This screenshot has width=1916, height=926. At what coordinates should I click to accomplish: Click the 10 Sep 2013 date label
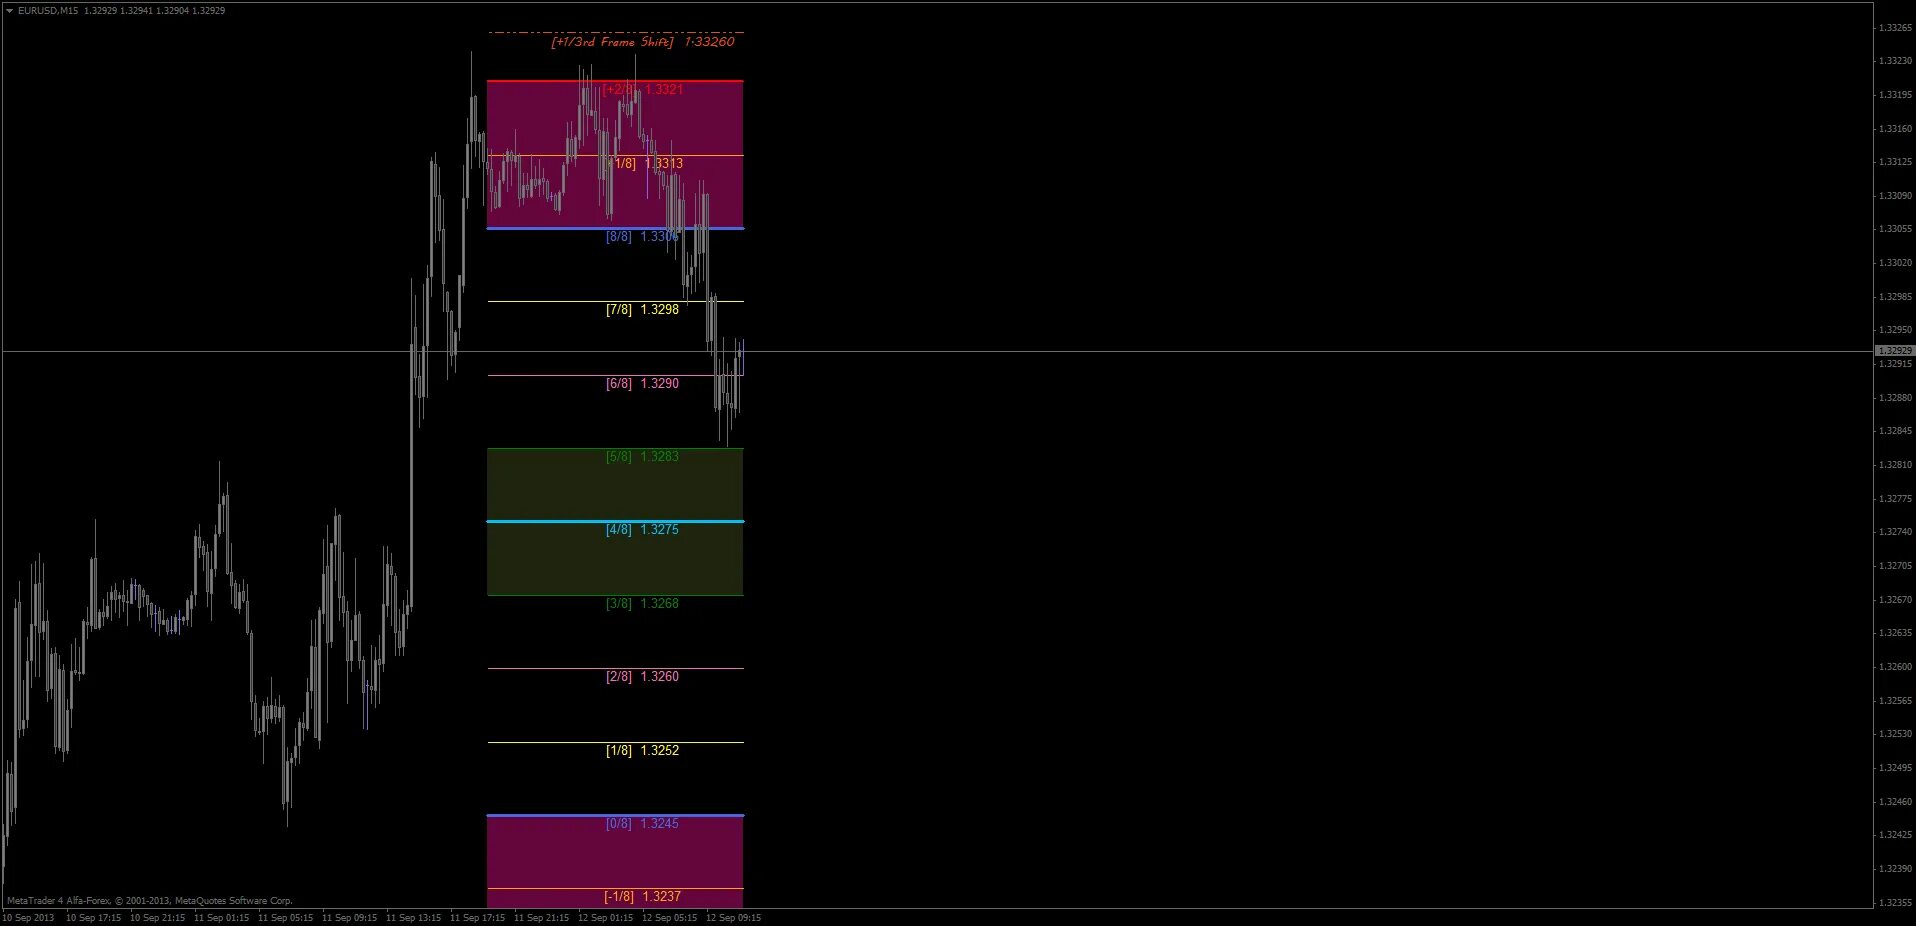pyautogui.click(x=29, y=918)
